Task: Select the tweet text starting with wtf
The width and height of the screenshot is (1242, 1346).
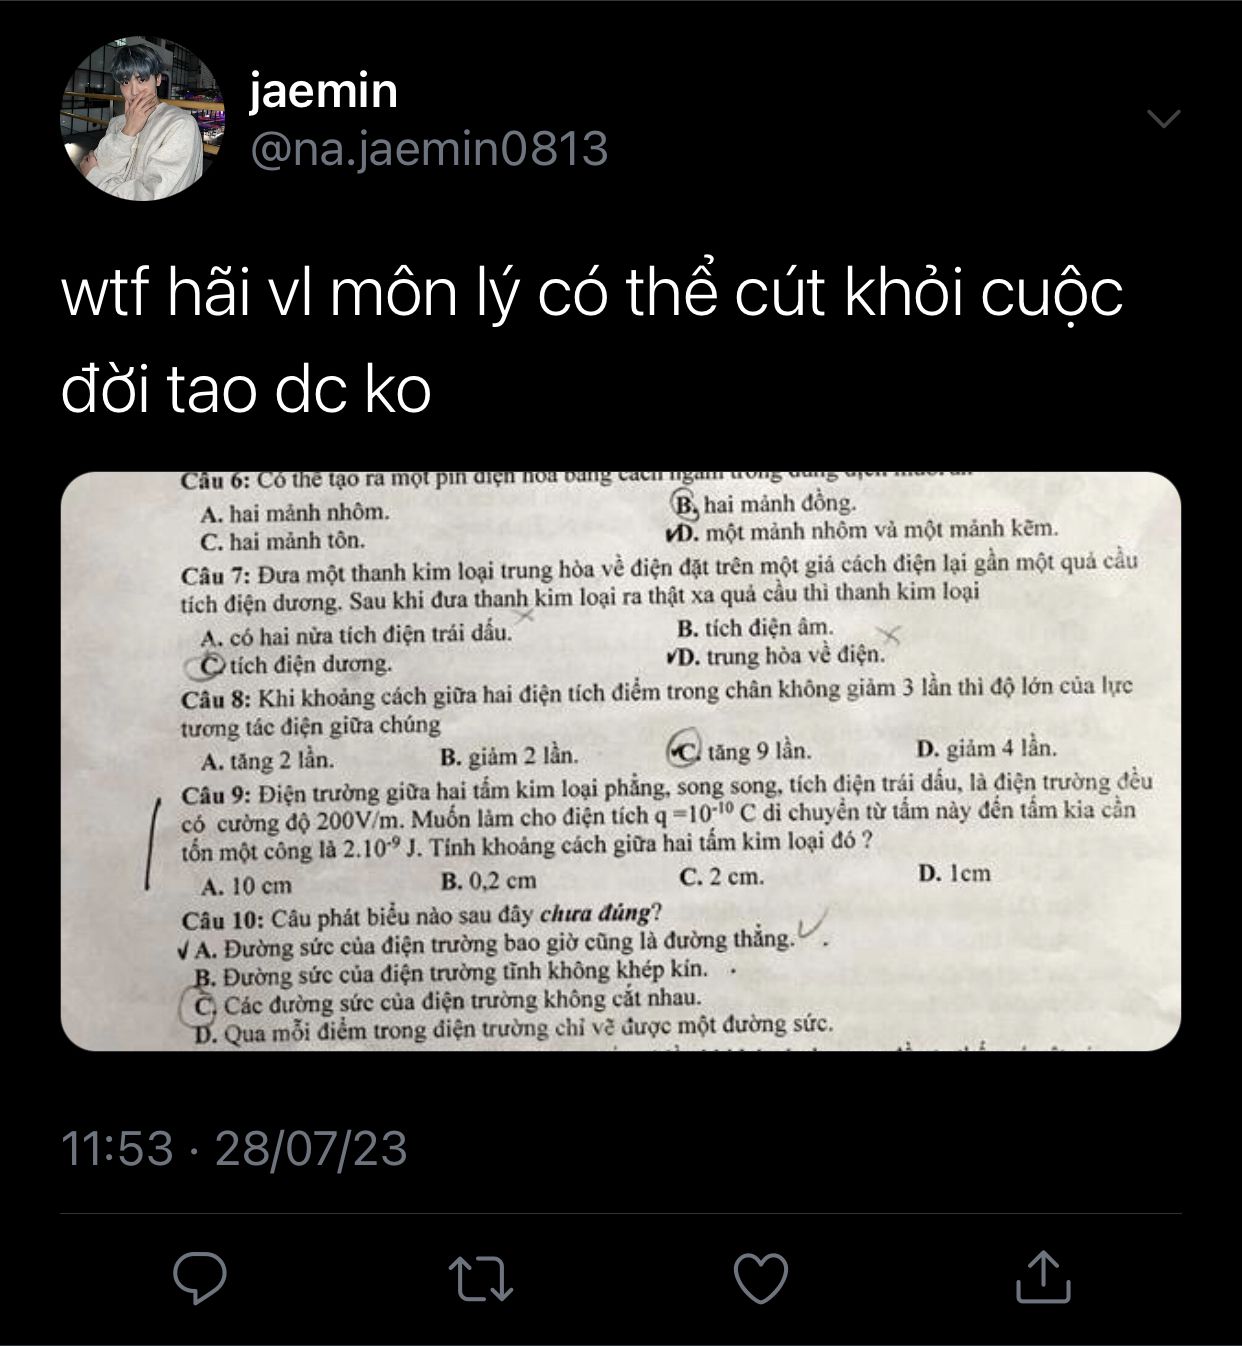Action: click(x=593, y=340)
